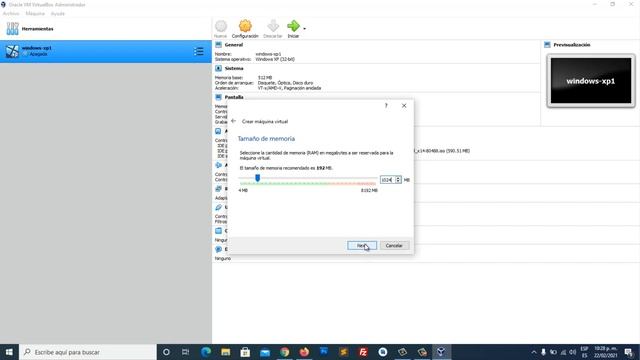Open FileZilla from taskbar
The image size is (640, 360).
[363, 352]
